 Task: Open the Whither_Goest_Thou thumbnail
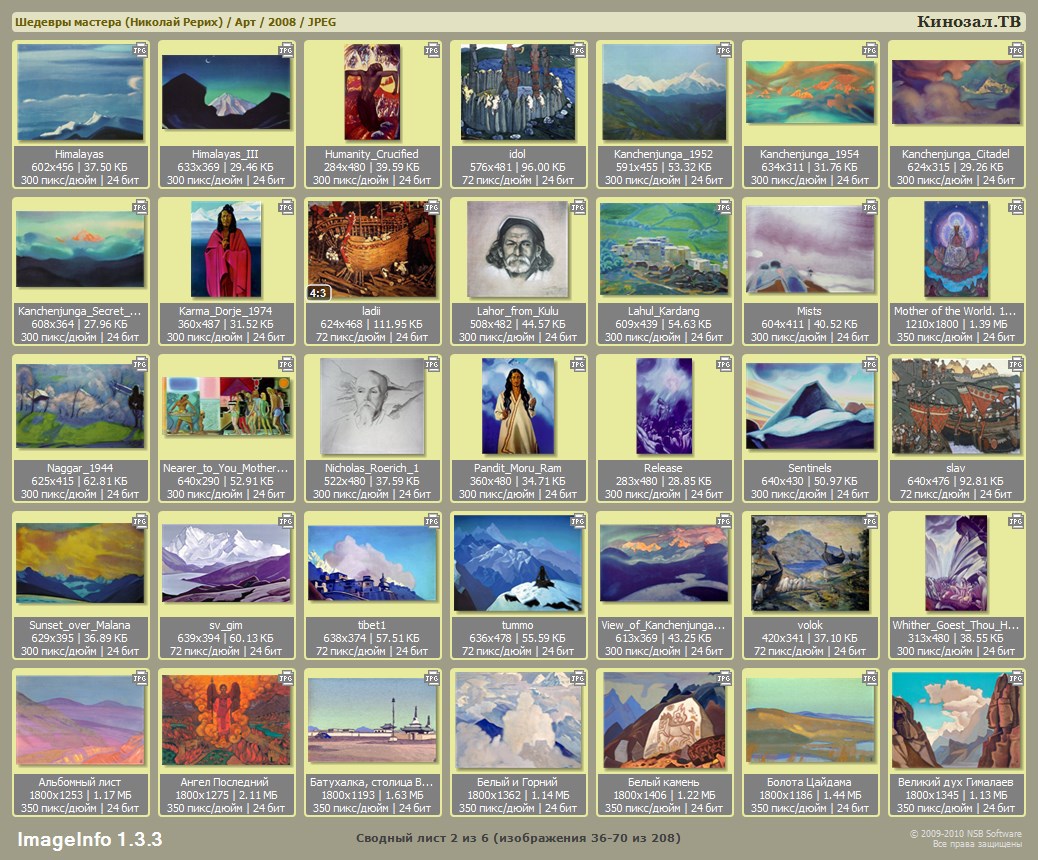coord(956,563)
